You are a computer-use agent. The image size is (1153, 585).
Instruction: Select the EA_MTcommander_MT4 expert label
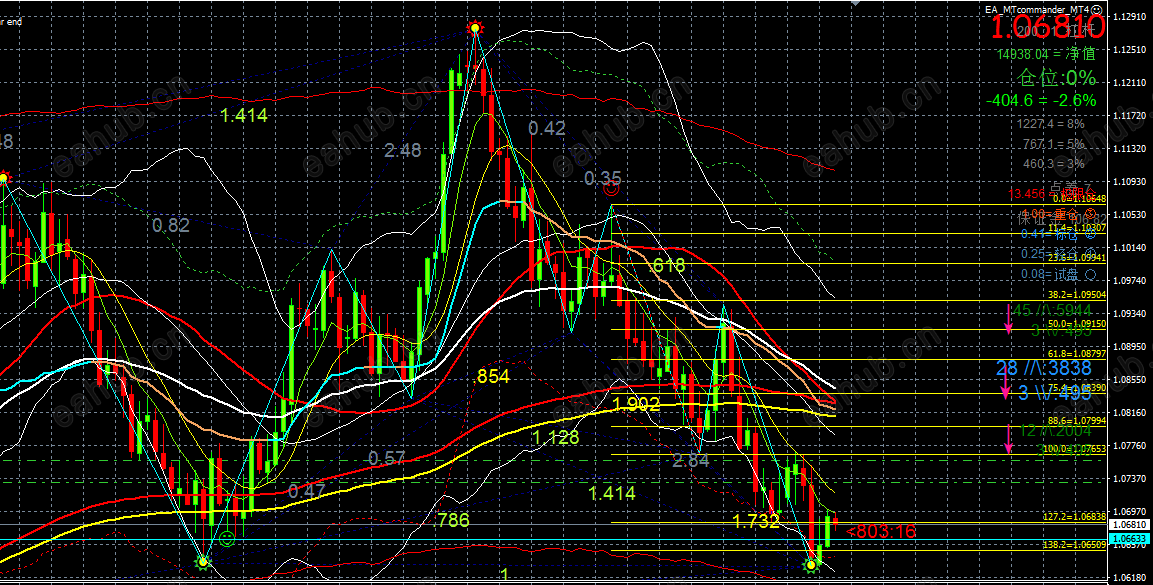coord(1037,9)
